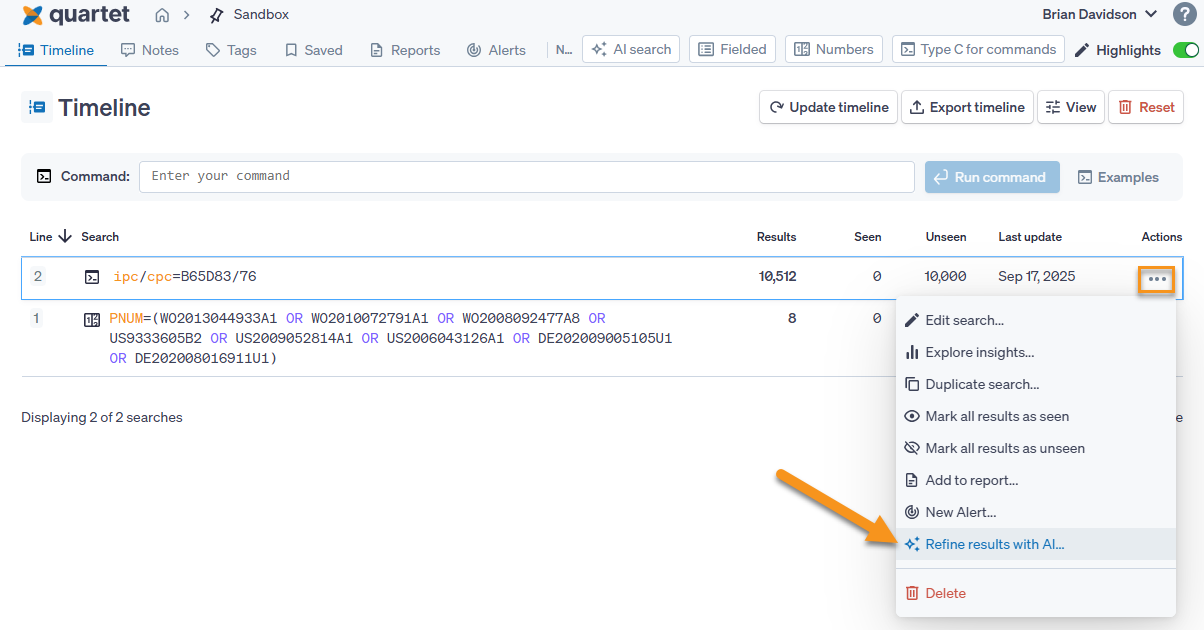Click the Command label terminal icon
Viewport: 1204px width, 630px height.
coord(44,176)
